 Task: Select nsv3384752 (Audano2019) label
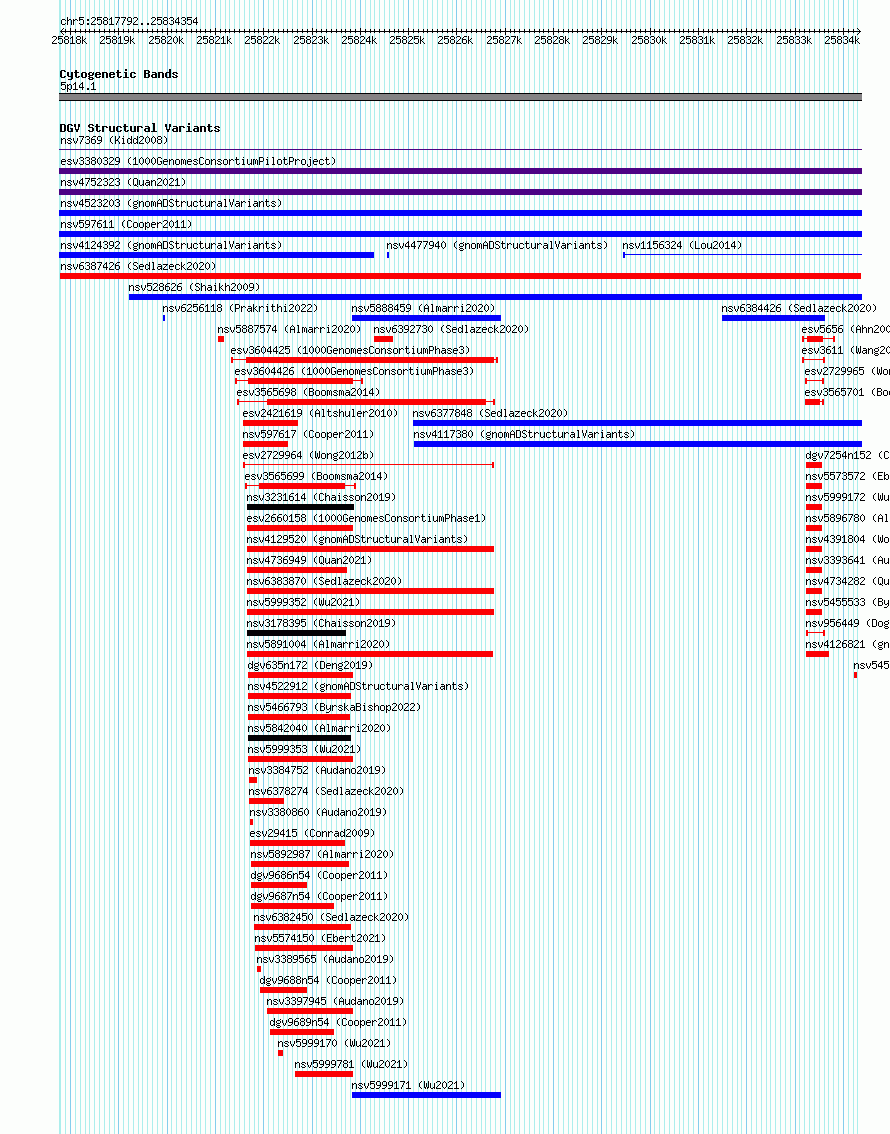[x=317, y=770]
